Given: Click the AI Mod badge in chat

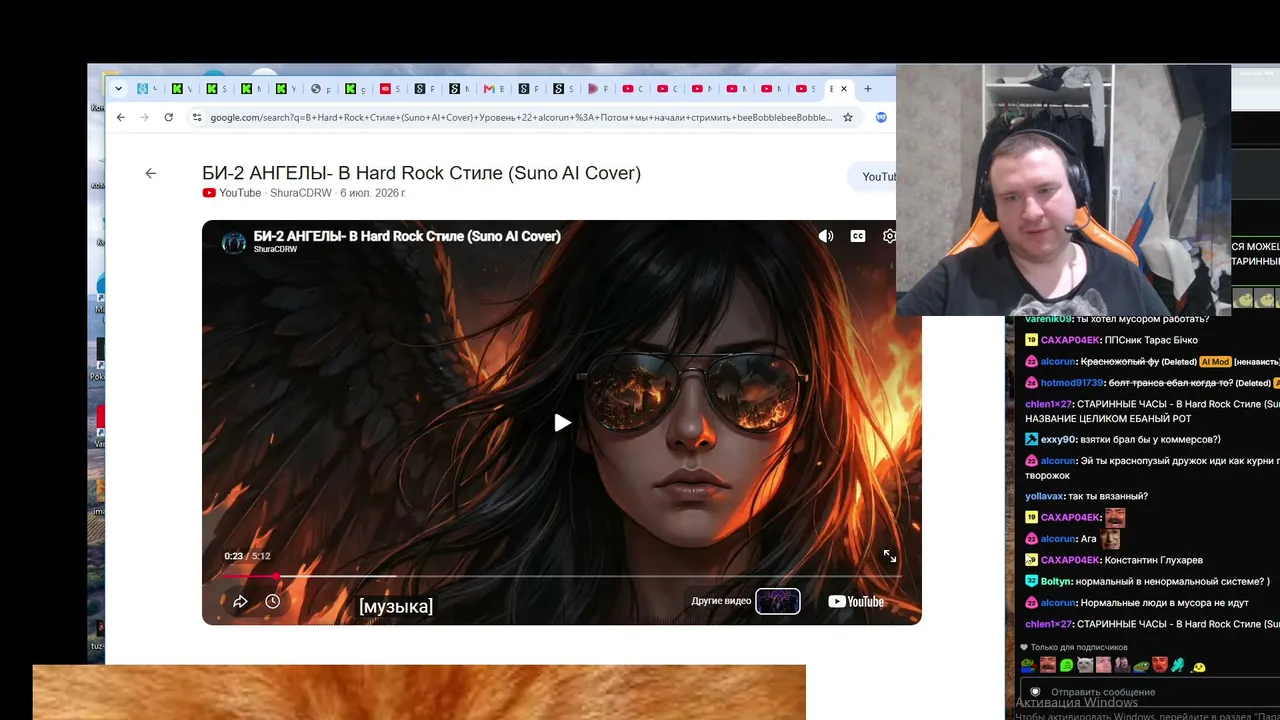Looking at the screenshot, I should 1215,361.
